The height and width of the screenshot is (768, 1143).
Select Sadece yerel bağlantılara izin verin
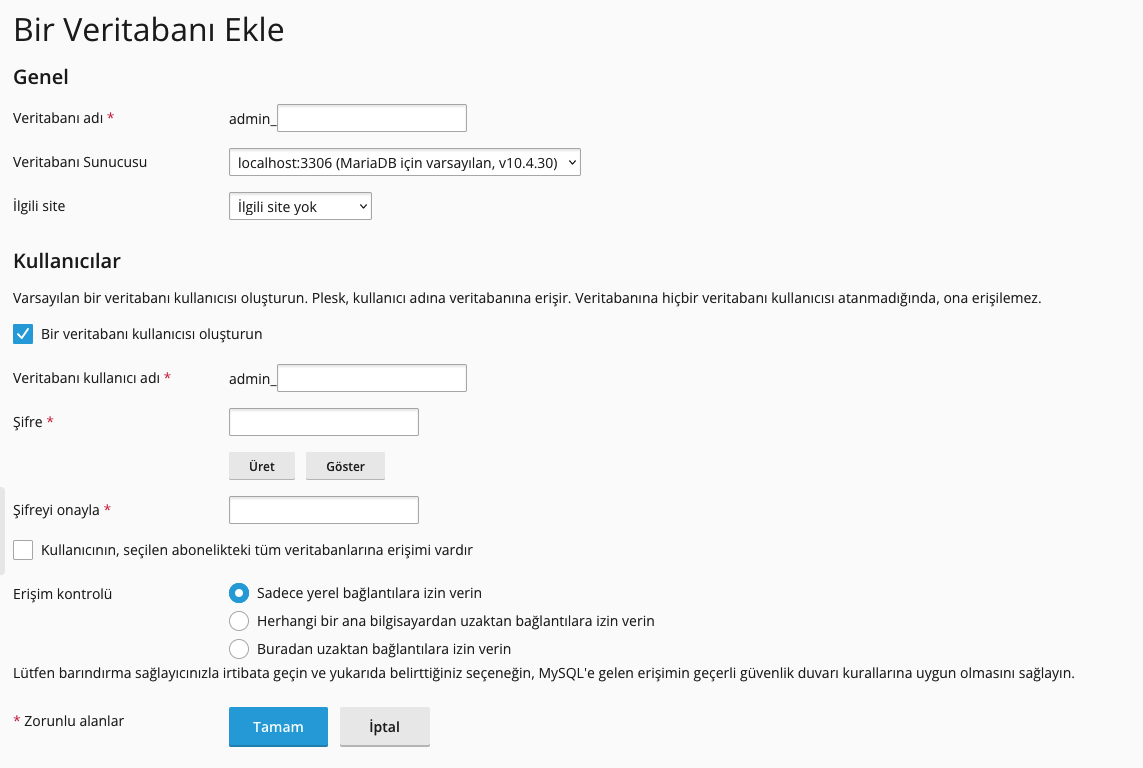239,593
